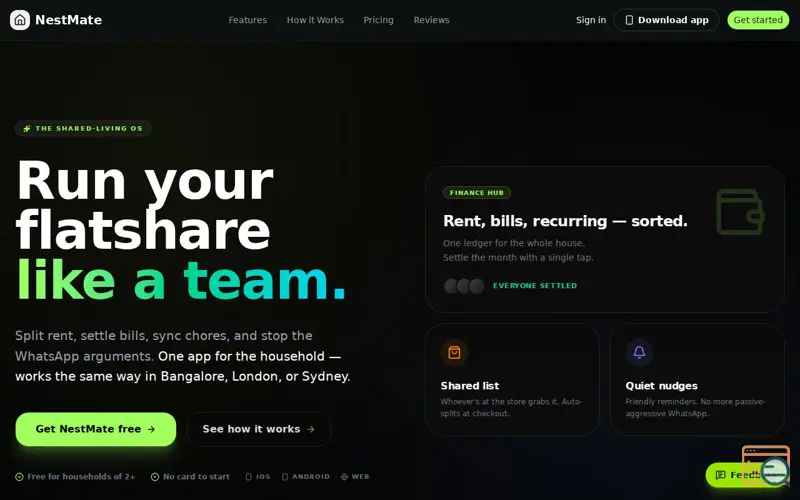Open the Feedback button
This screenshot has width=800, height=500.
746,475
